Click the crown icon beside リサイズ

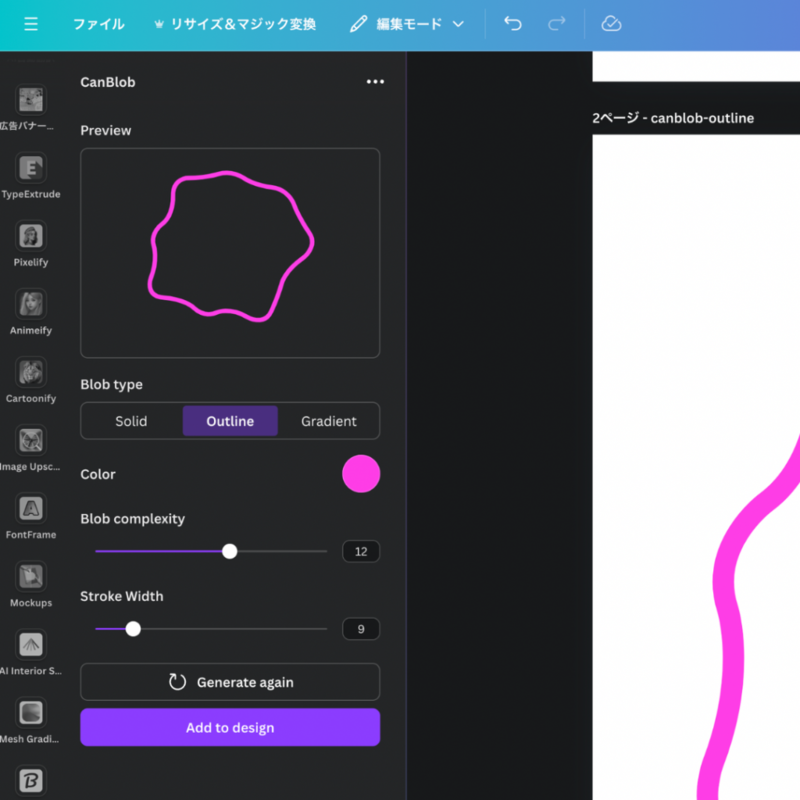159,24
